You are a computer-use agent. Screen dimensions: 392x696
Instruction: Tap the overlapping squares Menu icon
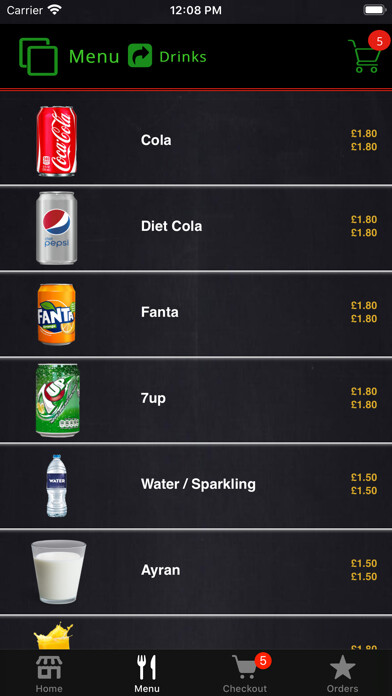(x=38, y=56)
